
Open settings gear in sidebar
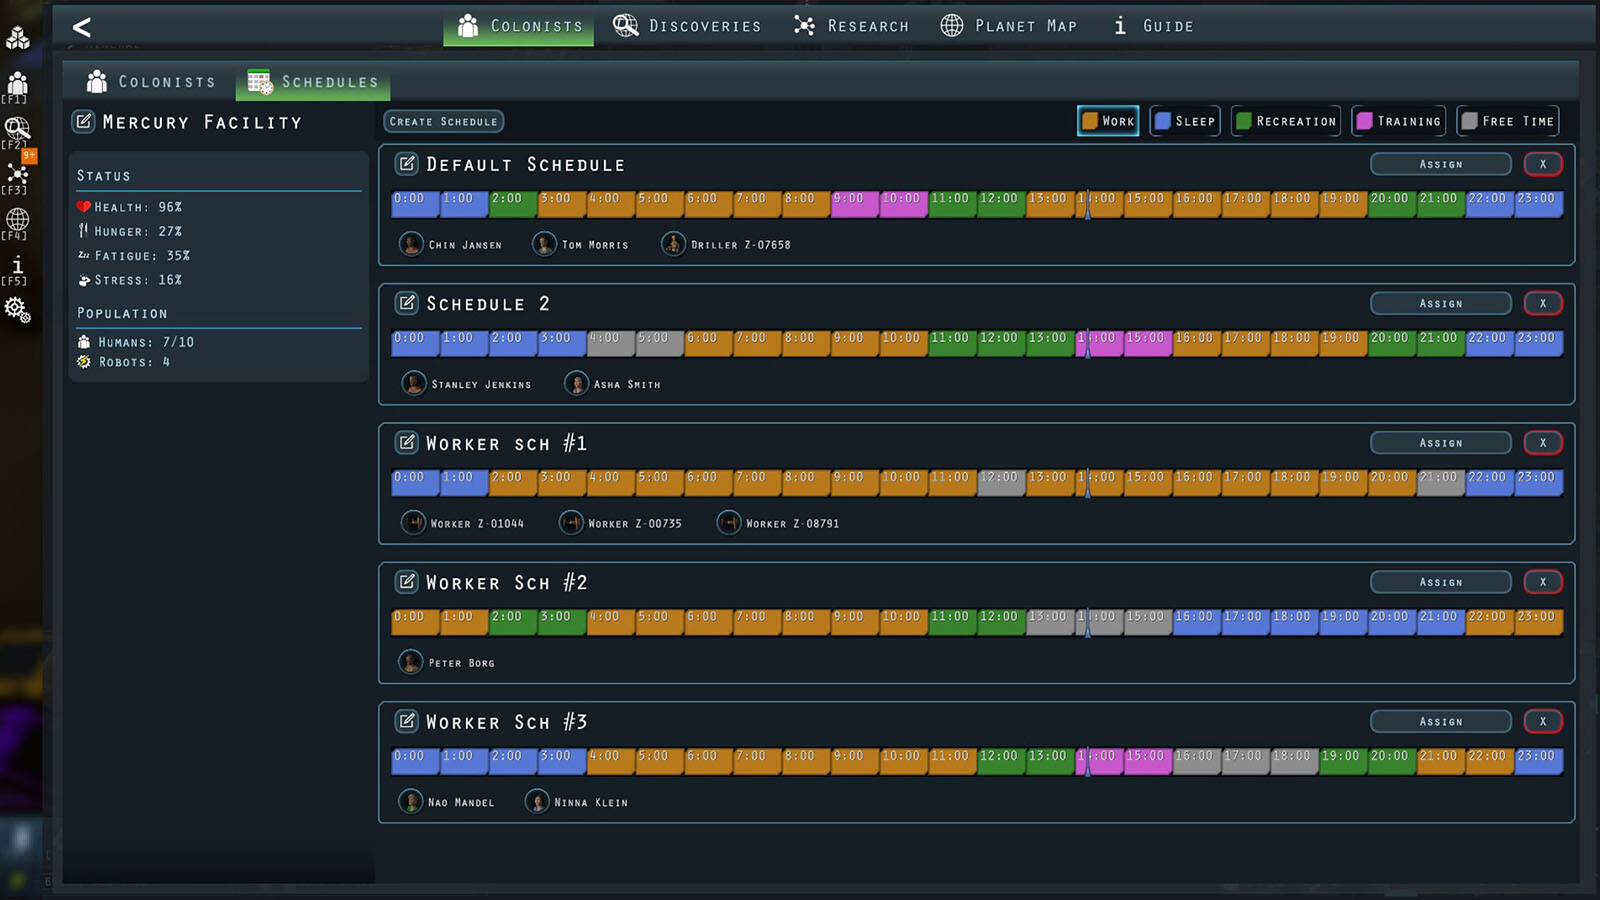pyautogui.click(x=17, y=309)
